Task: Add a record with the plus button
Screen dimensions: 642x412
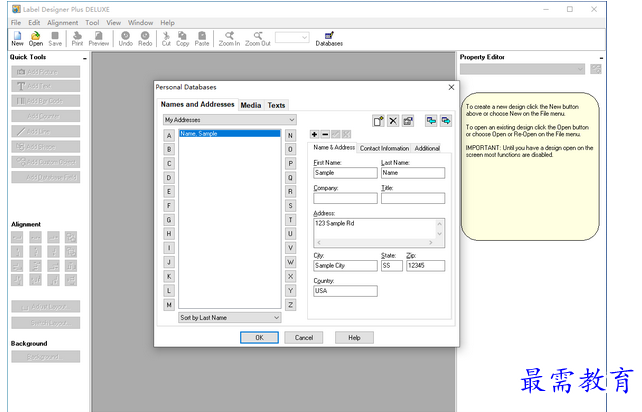Action: 314,134
